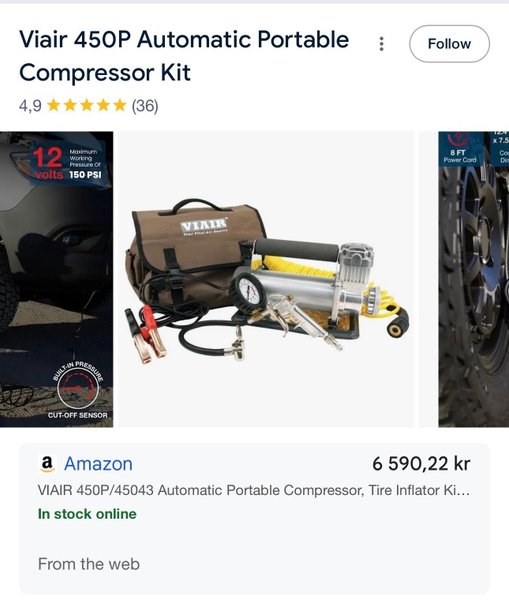Select the From the web section label
The image size is (509, 600).
coord(89,564)
